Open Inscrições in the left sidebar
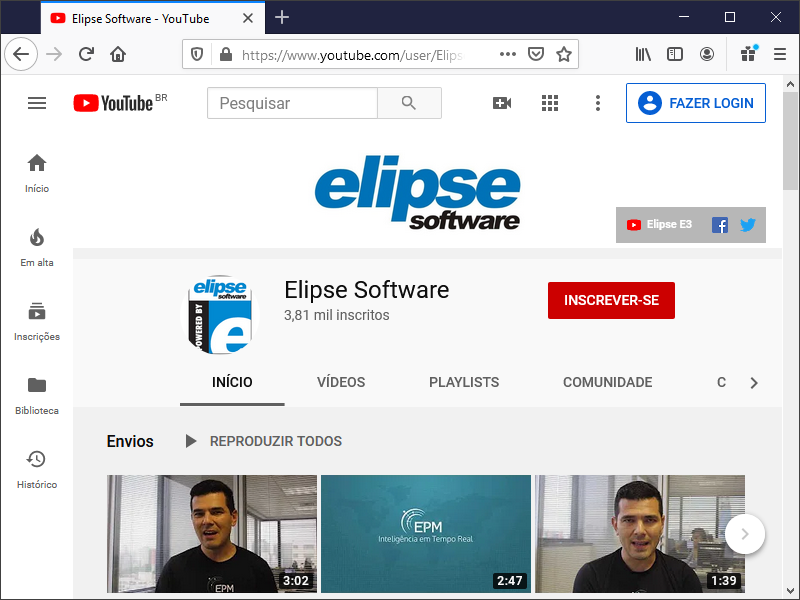 click(x=37, y=321)
